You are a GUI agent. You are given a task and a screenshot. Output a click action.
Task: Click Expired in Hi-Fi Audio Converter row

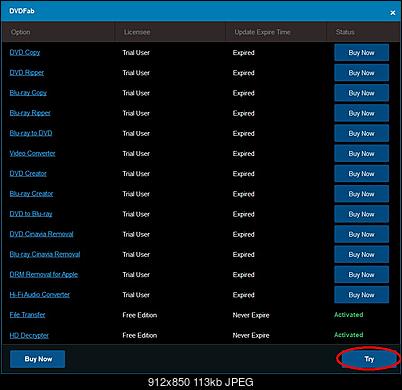(243, 295)
